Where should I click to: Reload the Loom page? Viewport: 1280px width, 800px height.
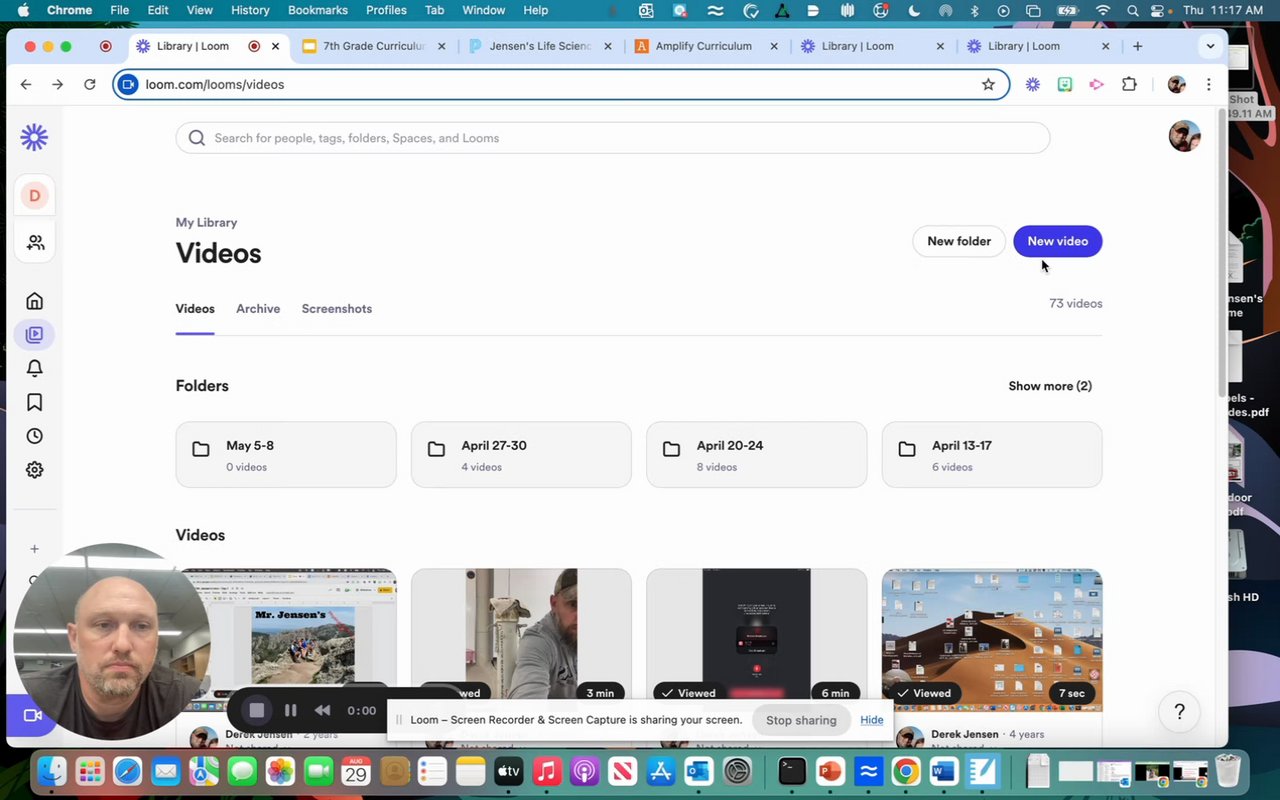(x=90, y=85)
